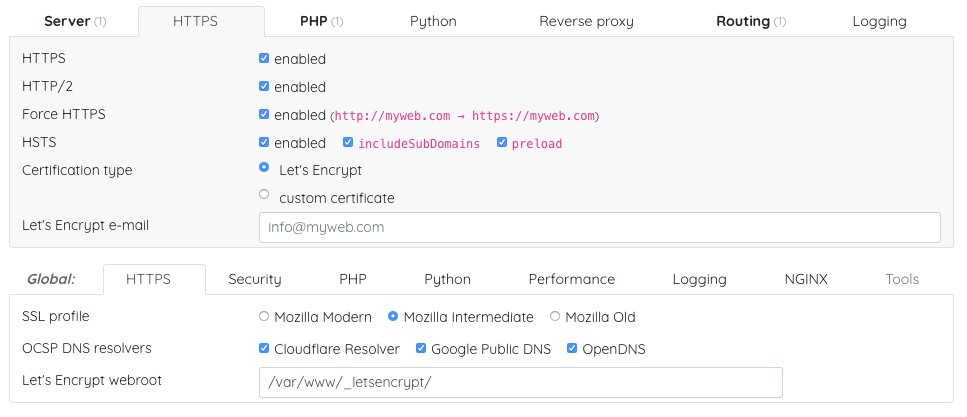Disable the OpenDNS resolver checkbox
The width and height of the screenshot is (967, 417).
click(x=573, y=349)
